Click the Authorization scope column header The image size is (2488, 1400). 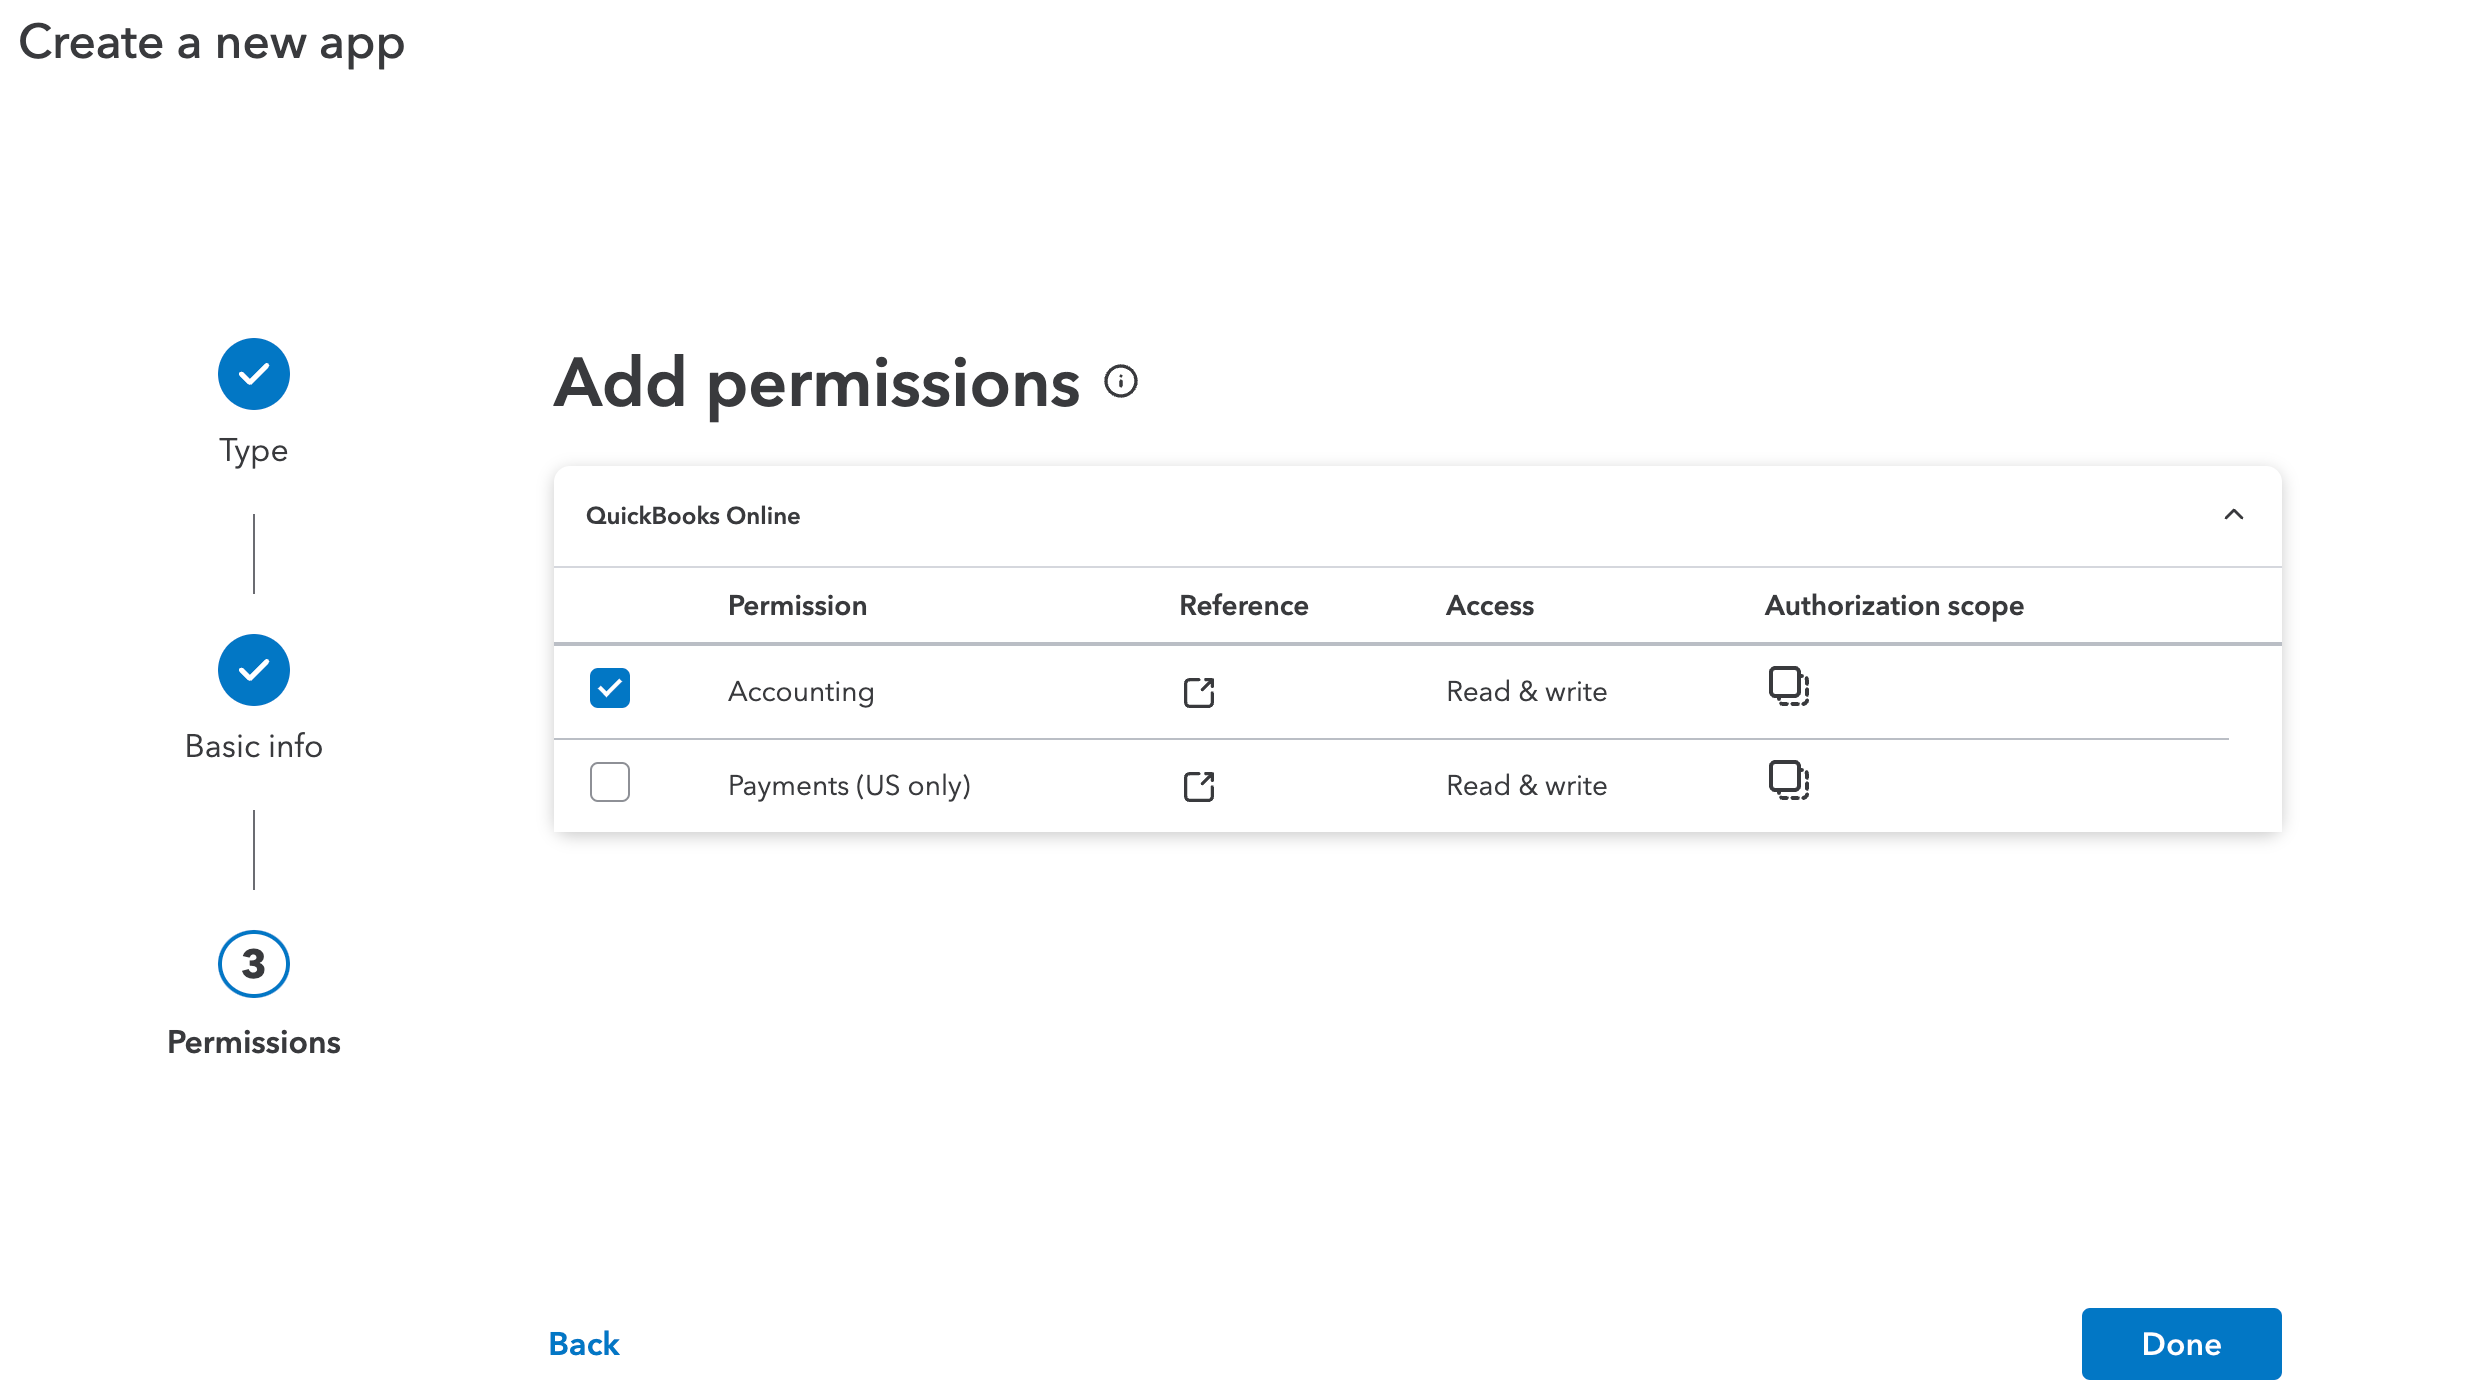[1893, 606]
